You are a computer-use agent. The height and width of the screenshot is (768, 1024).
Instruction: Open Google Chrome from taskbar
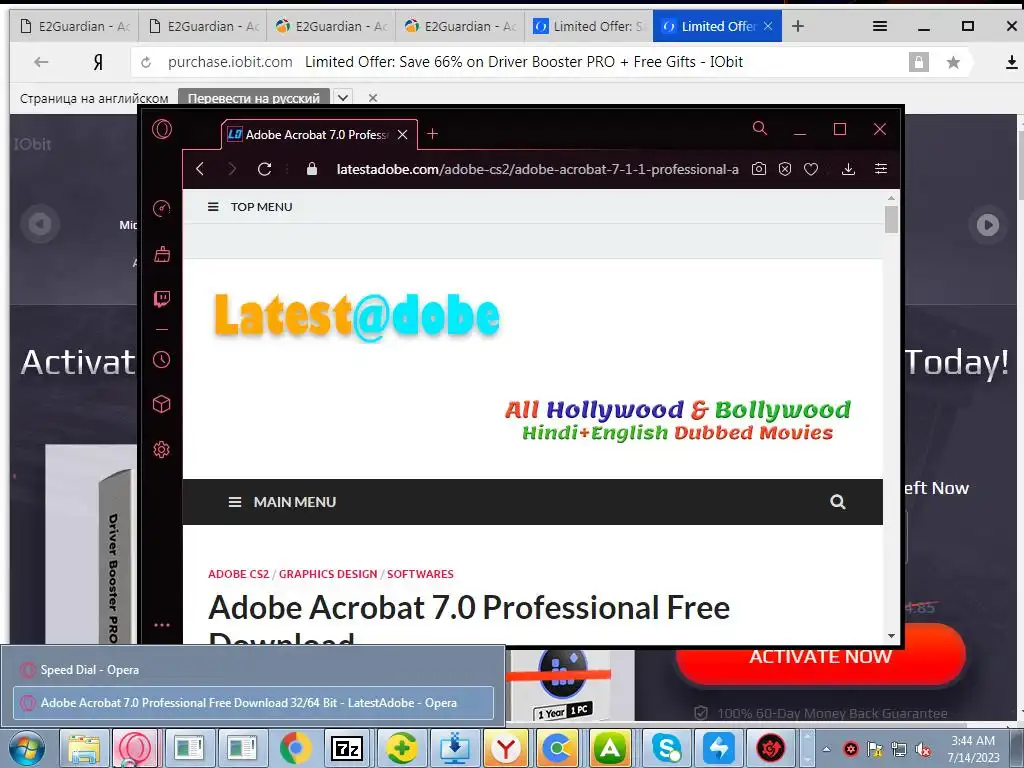tap(295, 748)
